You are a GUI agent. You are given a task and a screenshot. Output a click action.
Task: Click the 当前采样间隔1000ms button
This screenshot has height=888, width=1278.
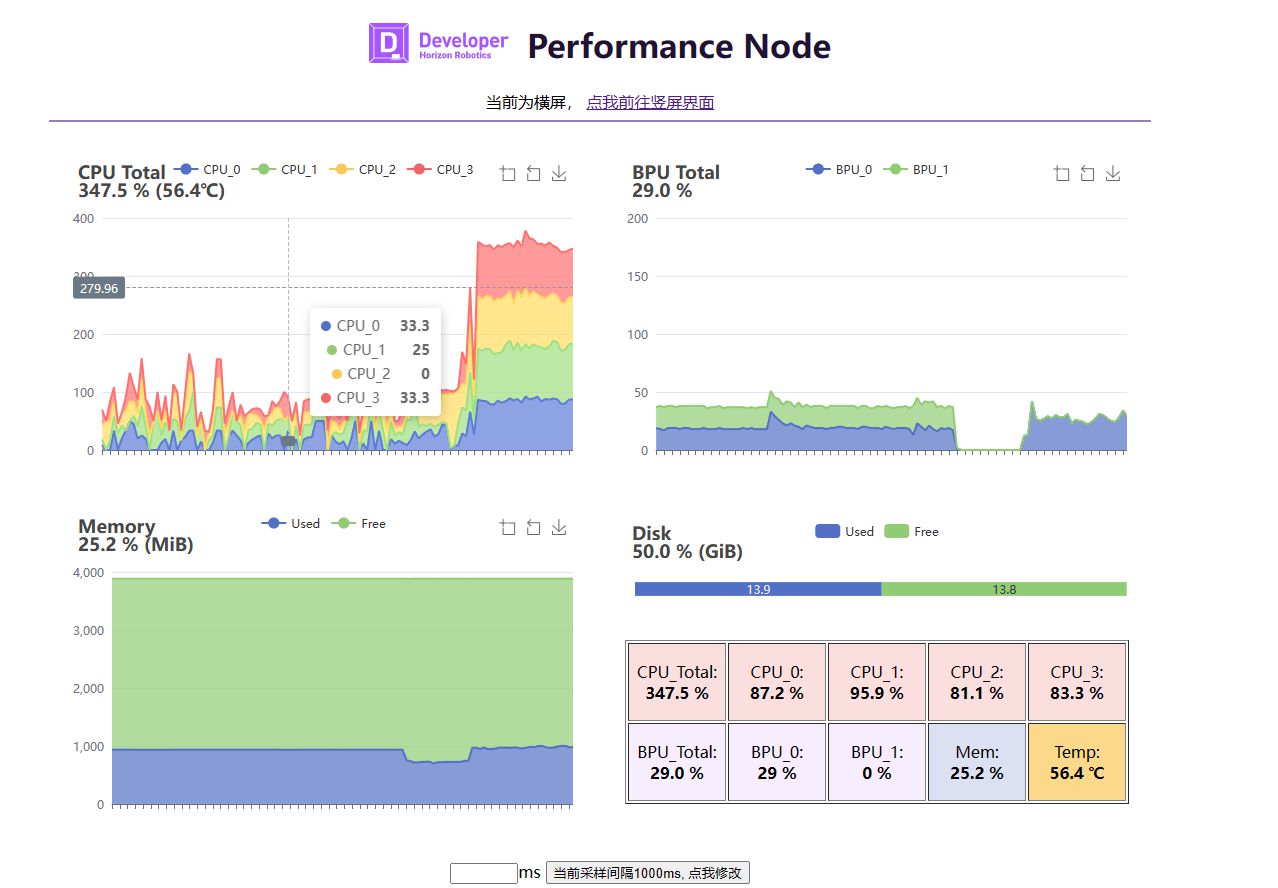647,873
